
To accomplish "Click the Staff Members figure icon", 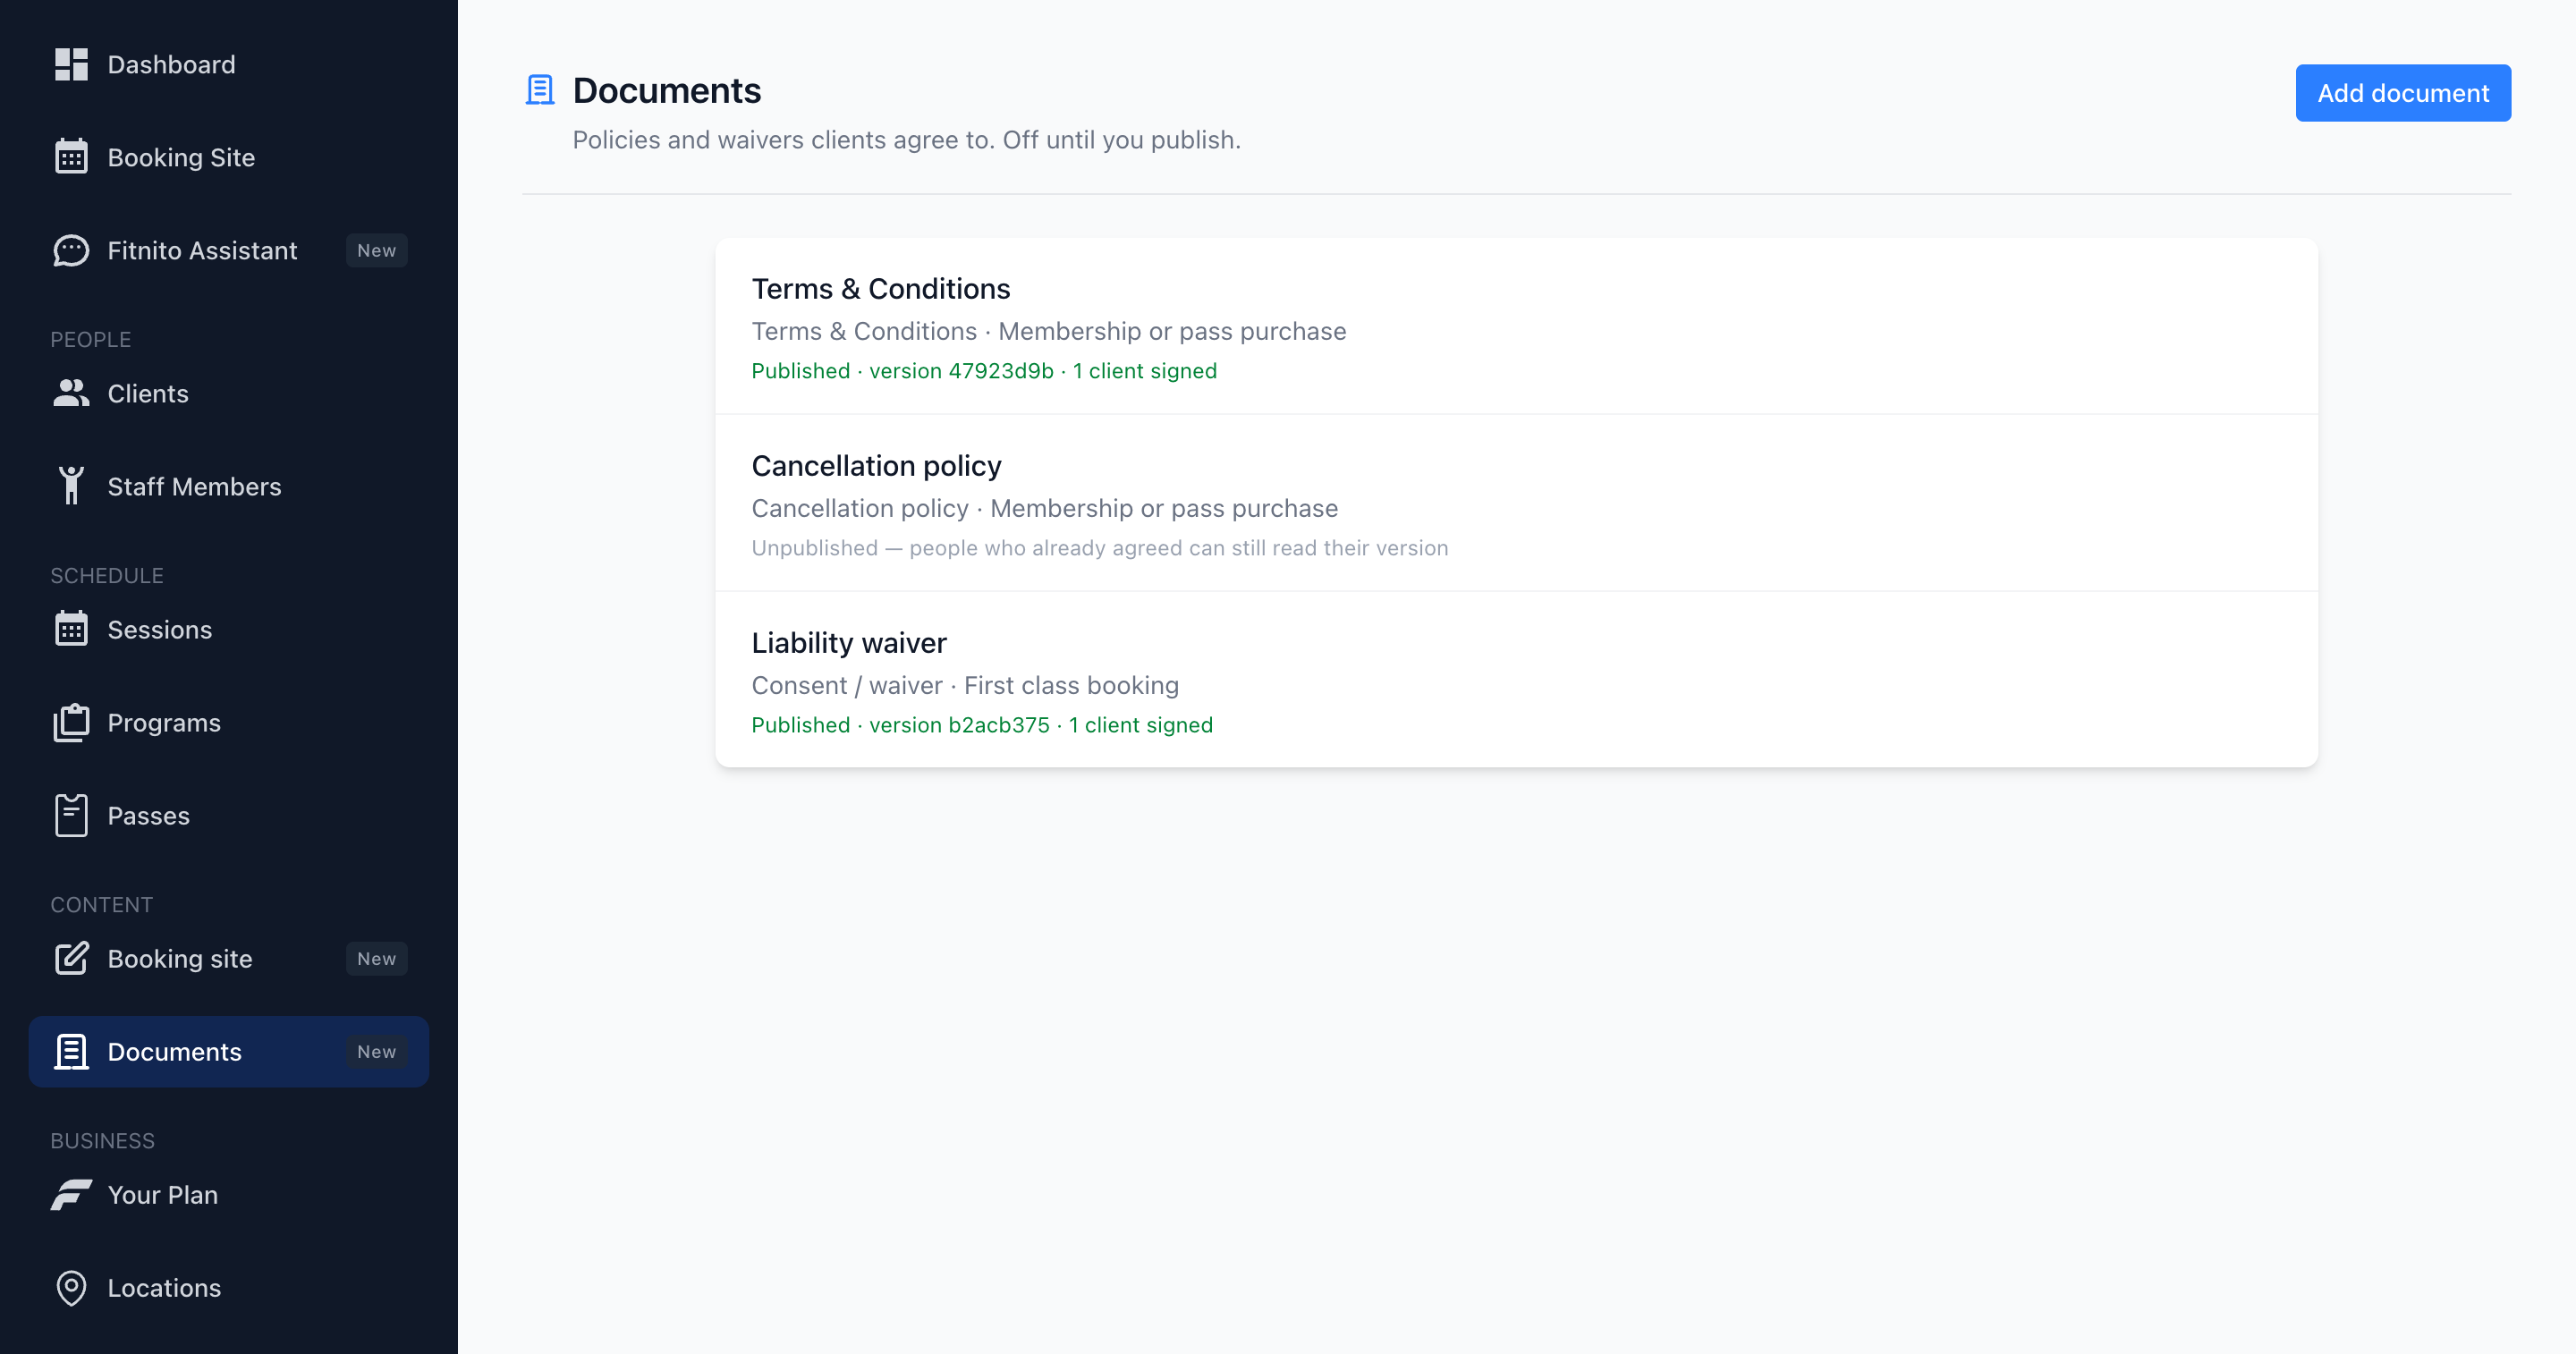I will click(x=71, y=486).
